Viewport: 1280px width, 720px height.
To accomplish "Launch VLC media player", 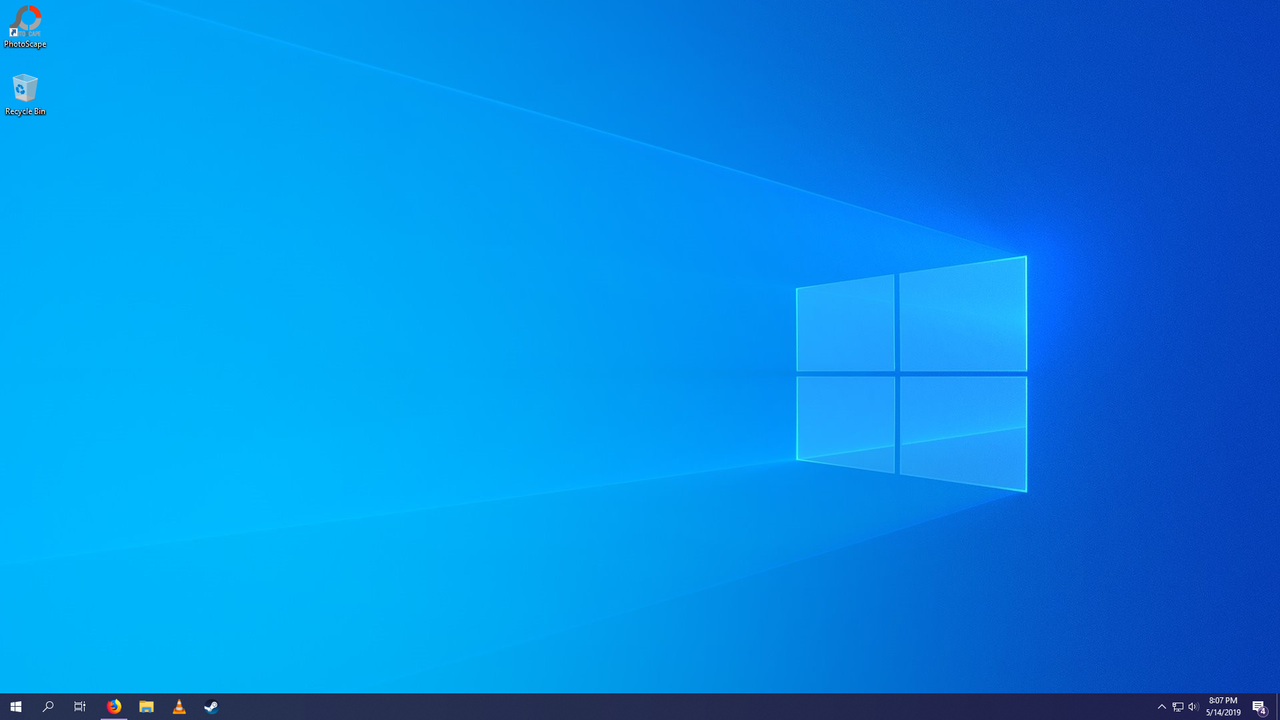I will click(178, 707).
